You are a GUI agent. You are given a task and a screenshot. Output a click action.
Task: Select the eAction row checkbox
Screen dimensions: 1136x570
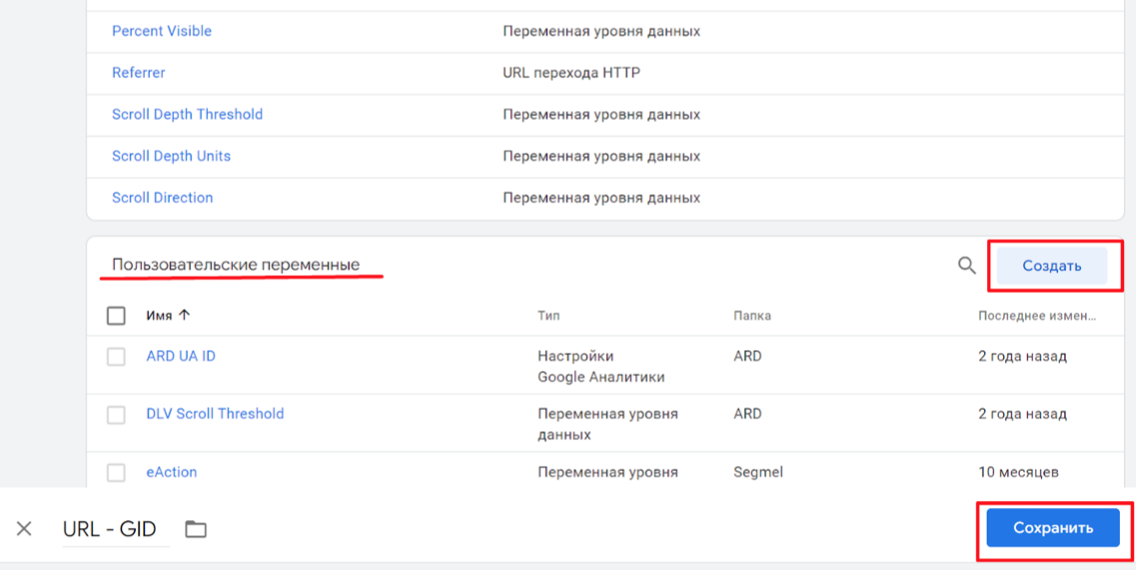[116, 472]
